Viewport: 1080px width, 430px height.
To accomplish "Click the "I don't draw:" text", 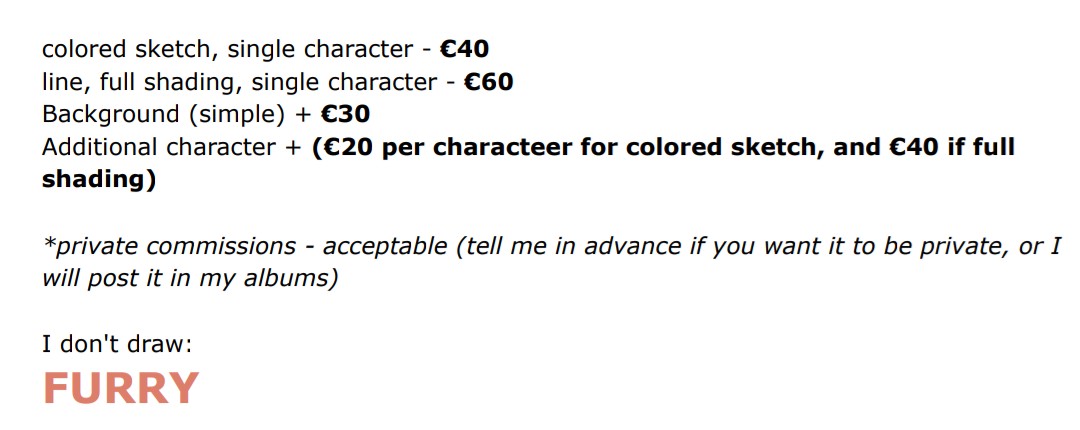I will pos(117,343).
